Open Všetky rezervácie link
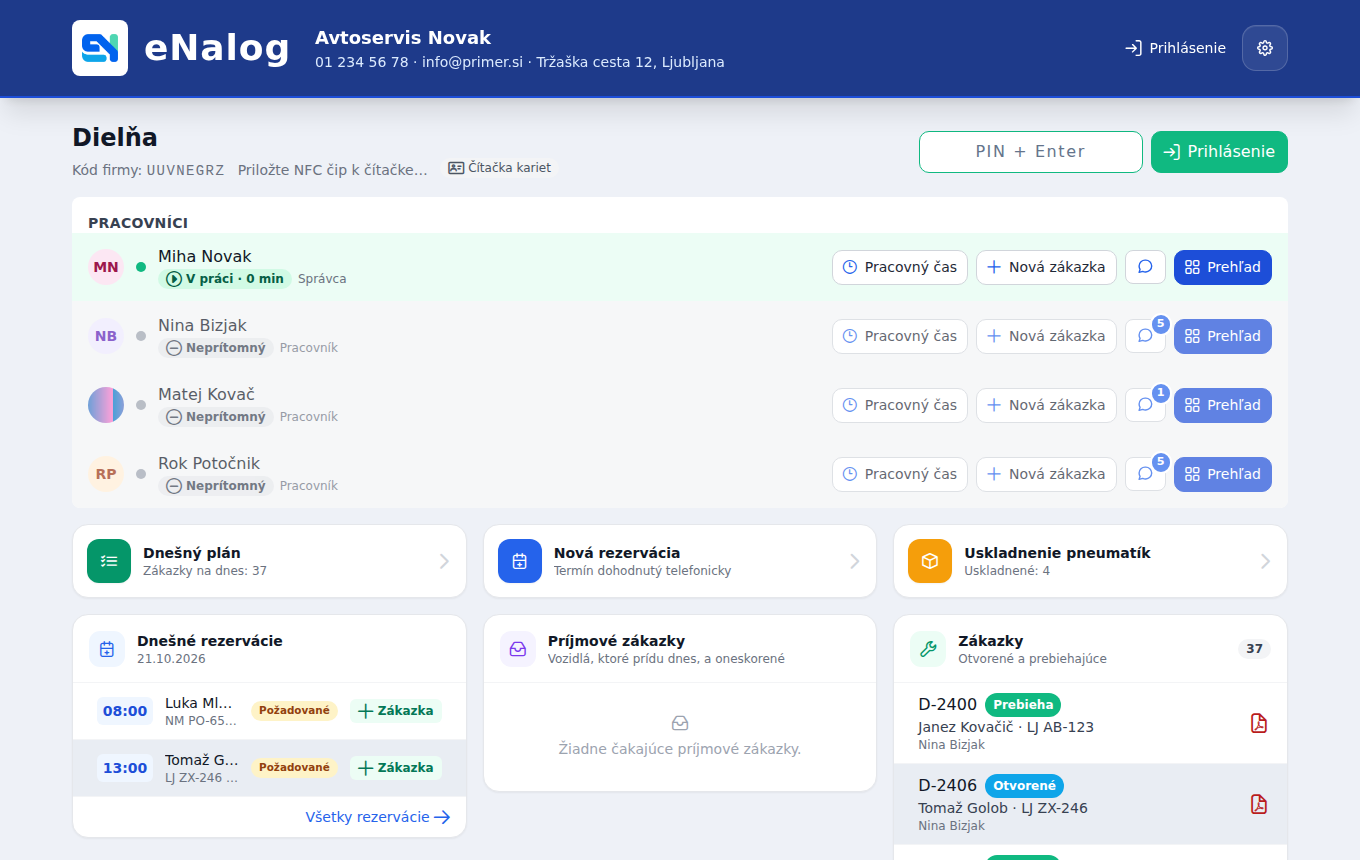Viewport: 1360px width, 860px height. click(x=378, y=817)
